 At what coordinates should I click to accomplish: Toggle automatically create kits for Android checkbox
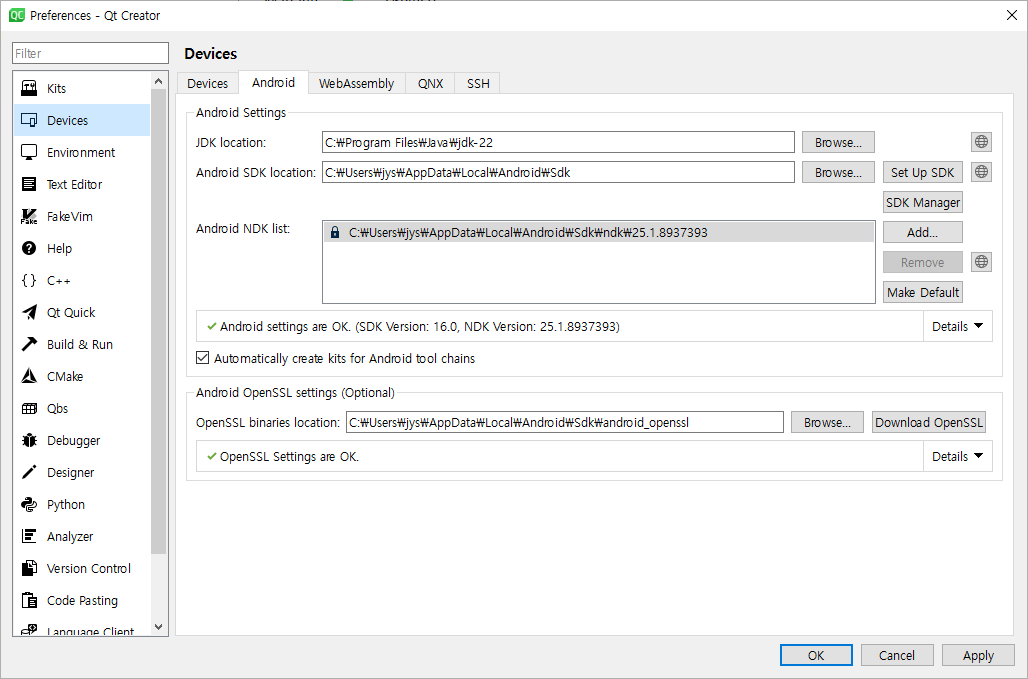click(203, 358)
